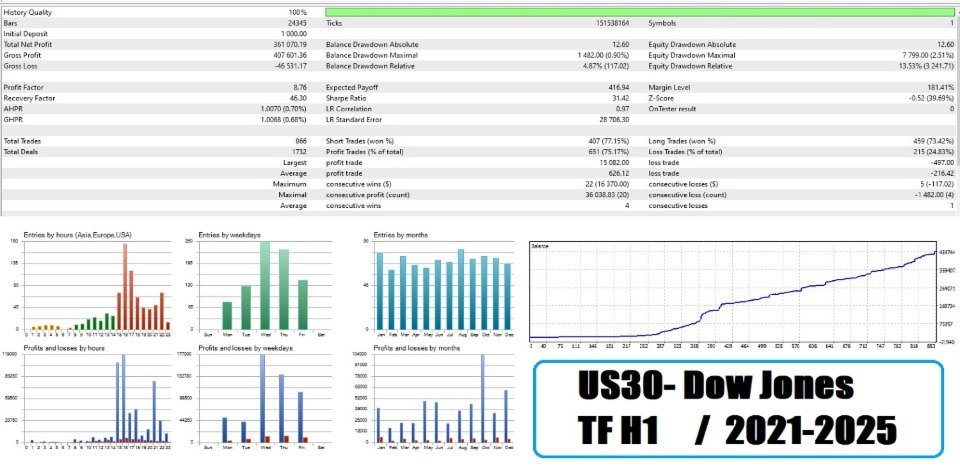Select the 'Symbols' label
This screenshot has height=469, width=960.
pos(662,23)
